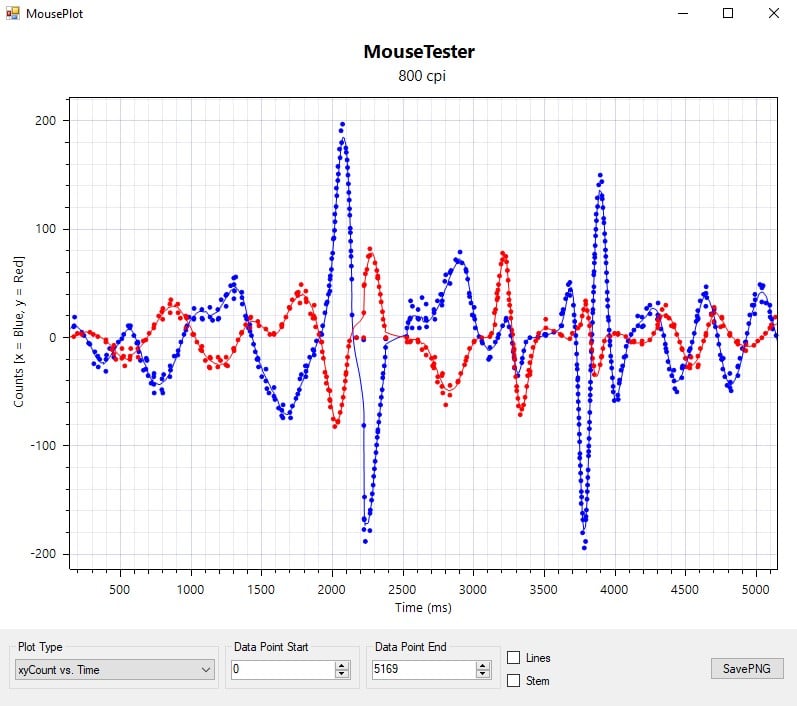
Task: Minimize the MousePlot window
Action: (x=684, y=14)
